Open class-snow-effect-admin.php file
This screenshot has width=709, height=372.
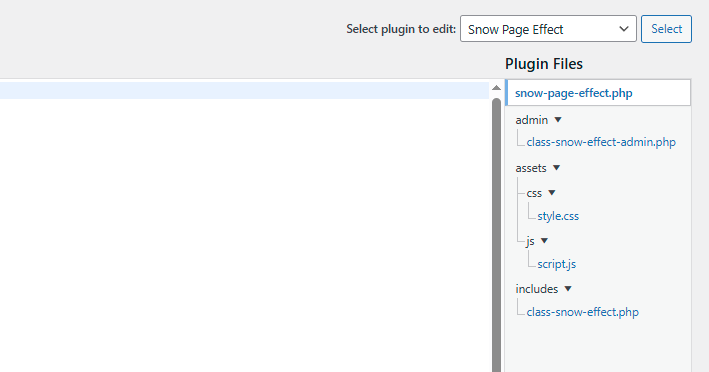click(601, 142)
